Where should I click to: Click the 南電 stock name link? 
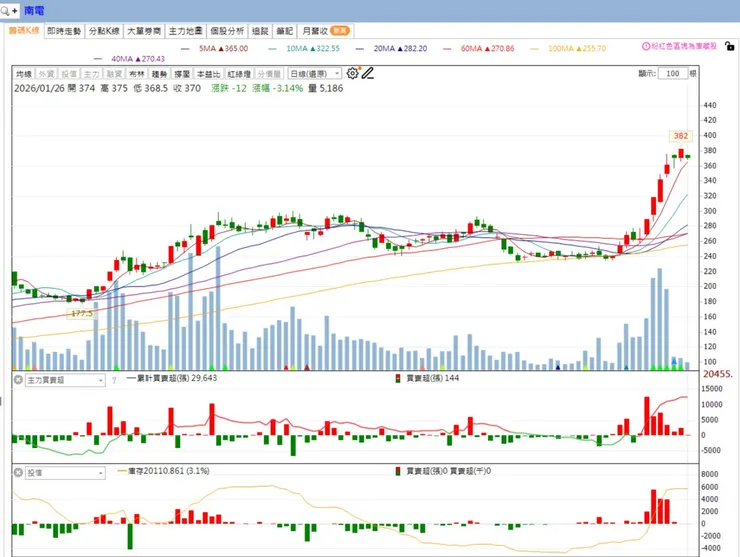click(x=34, y=10)
